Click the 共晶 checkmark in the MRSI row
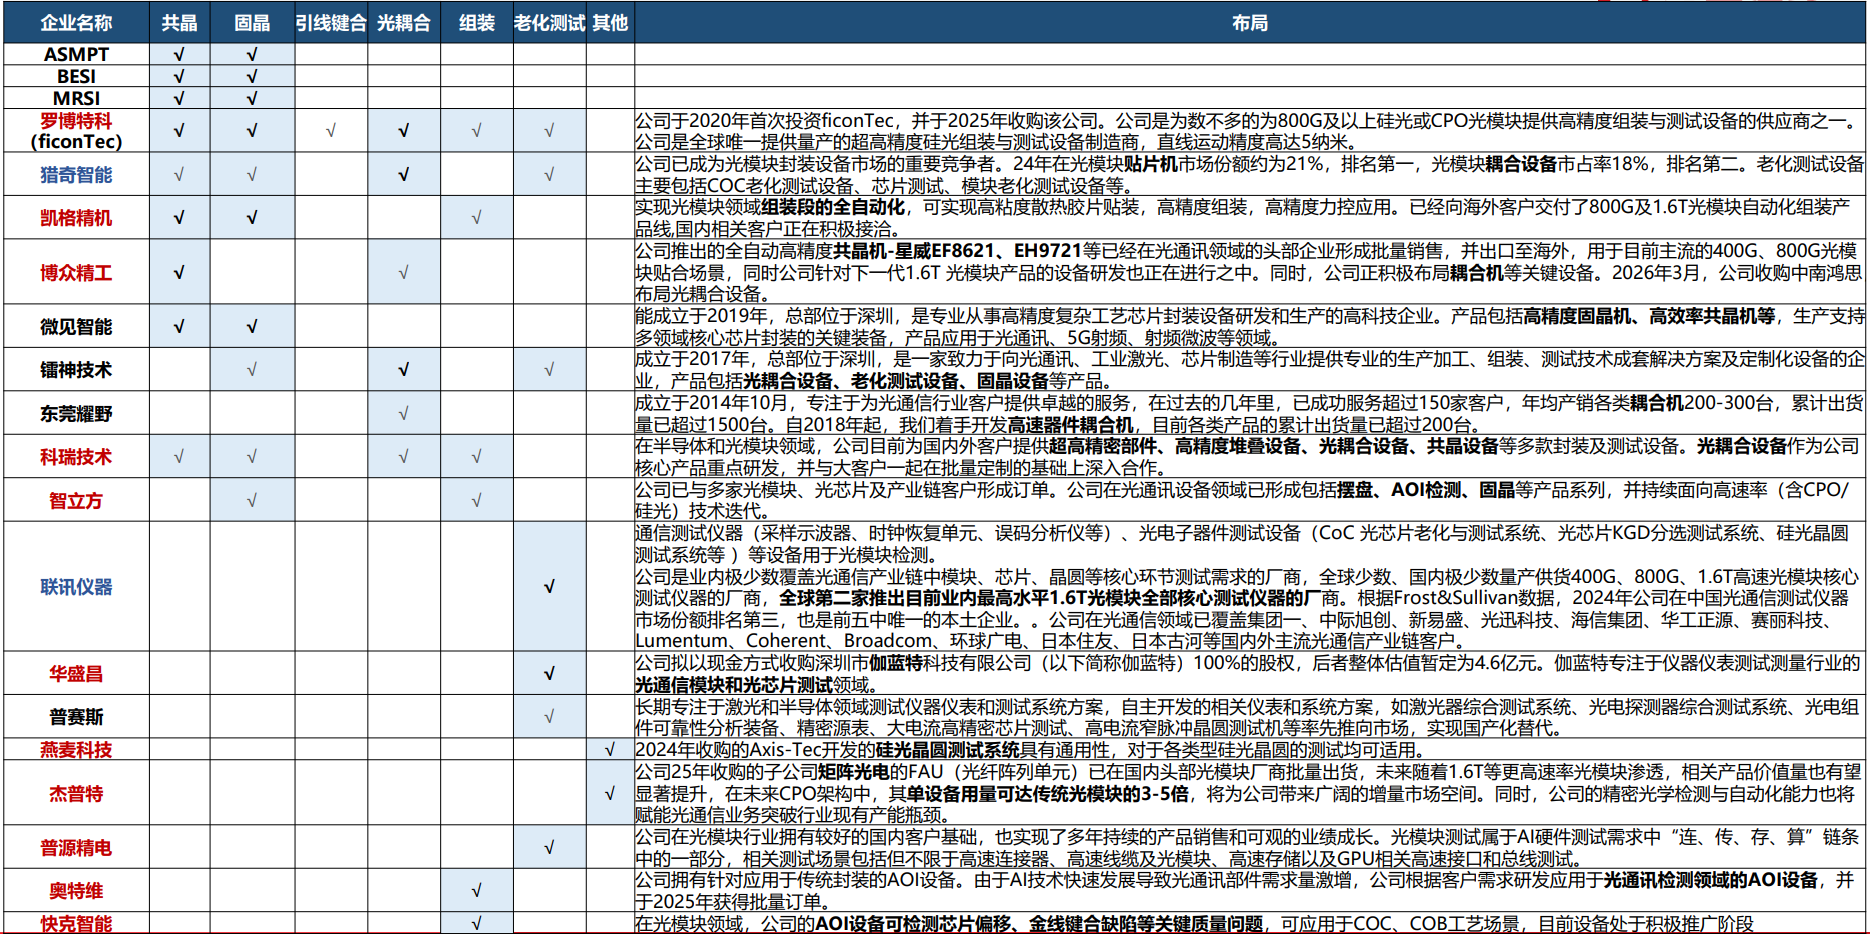Screen dimensions: 1870x934 180,98
